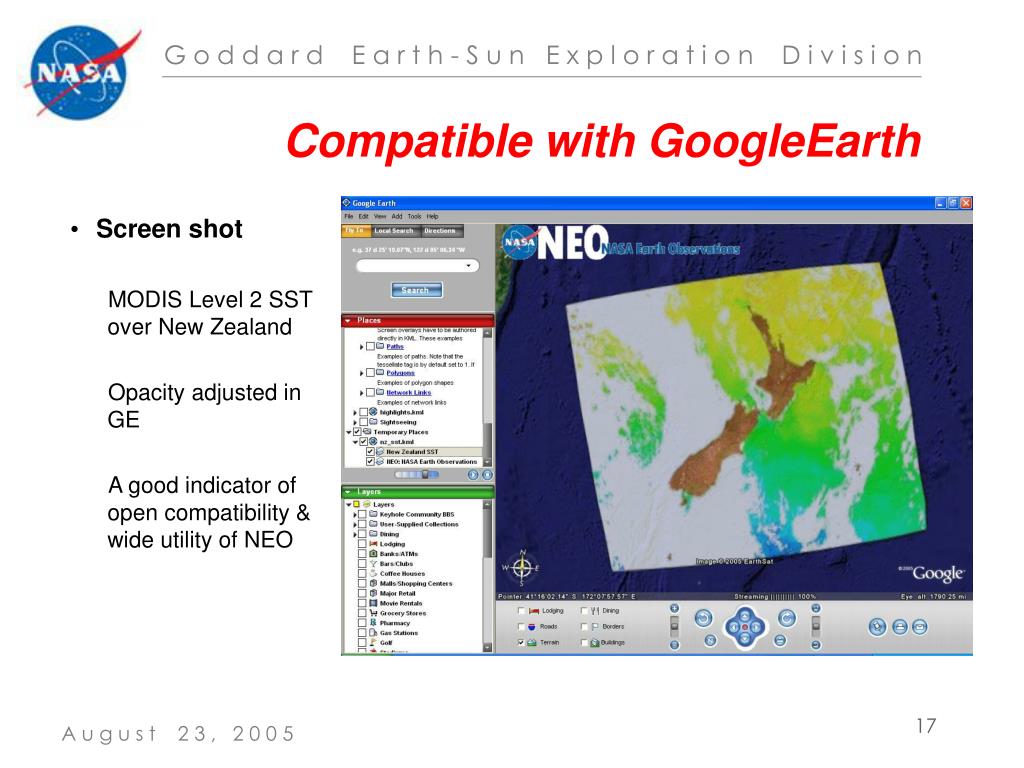Enable the Paths checkbox
Screen dimensions: 1024x768
370,347
